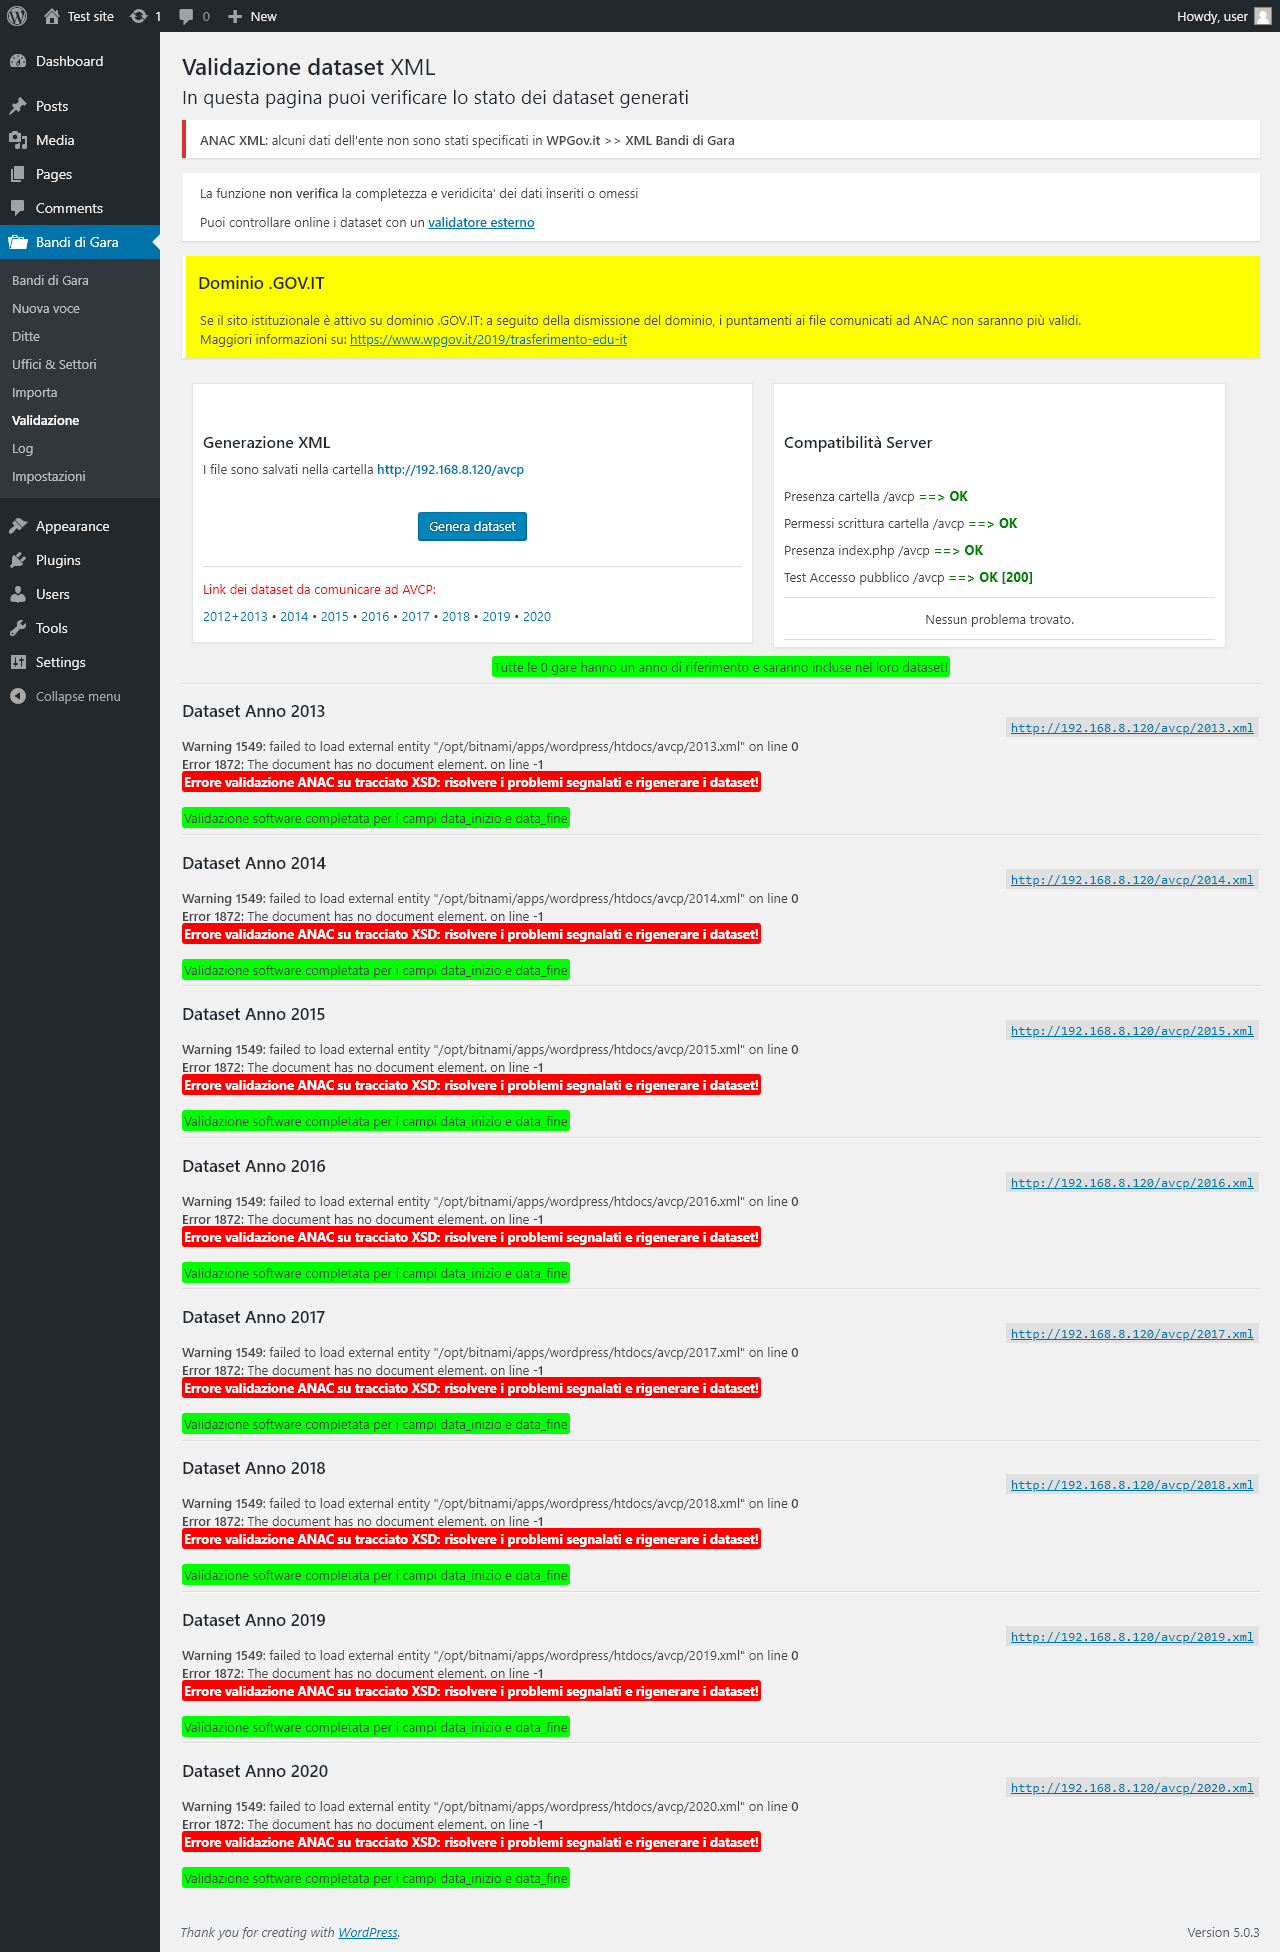Click the Dashboard gauge icon
The image size is (1280, 1952).
click(18, 61)
